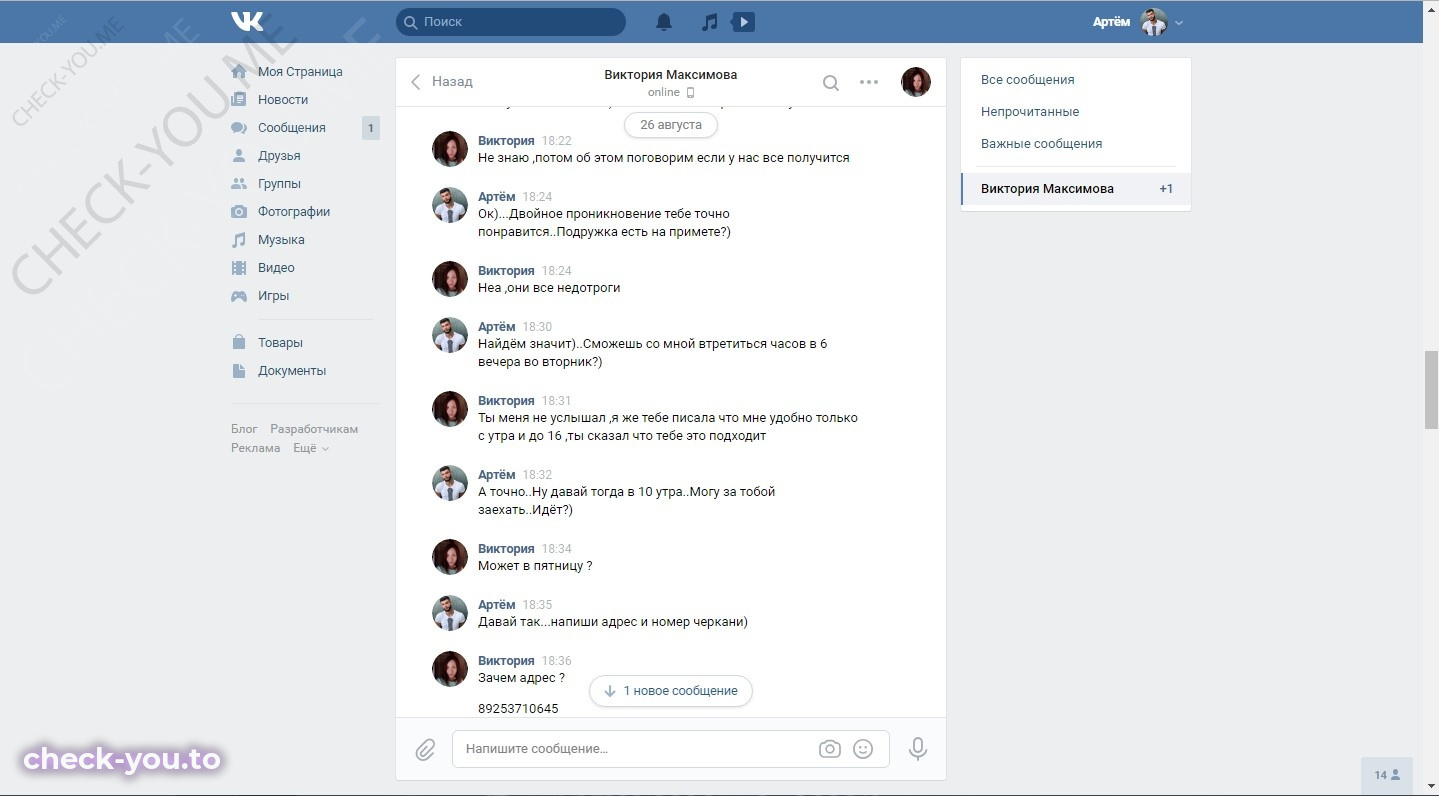Open Товары in sidebar
The image size is (1439, 796).
point(280,343)
